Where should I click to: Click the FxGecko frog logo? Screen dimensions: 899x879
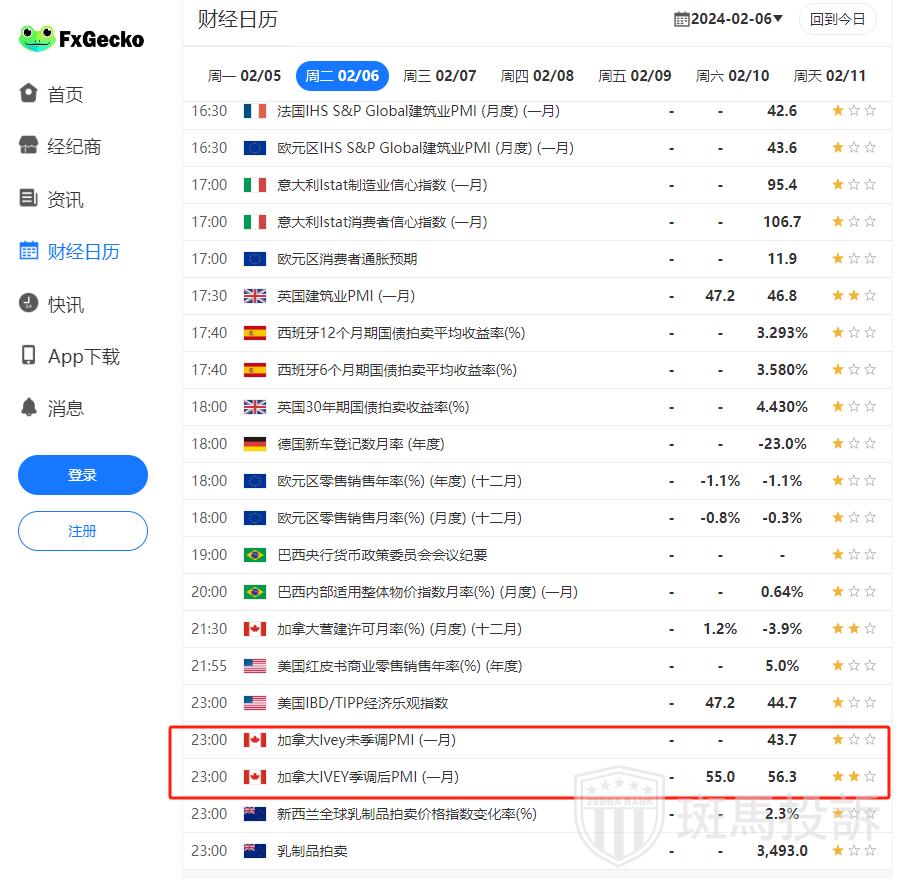(37, 39)
